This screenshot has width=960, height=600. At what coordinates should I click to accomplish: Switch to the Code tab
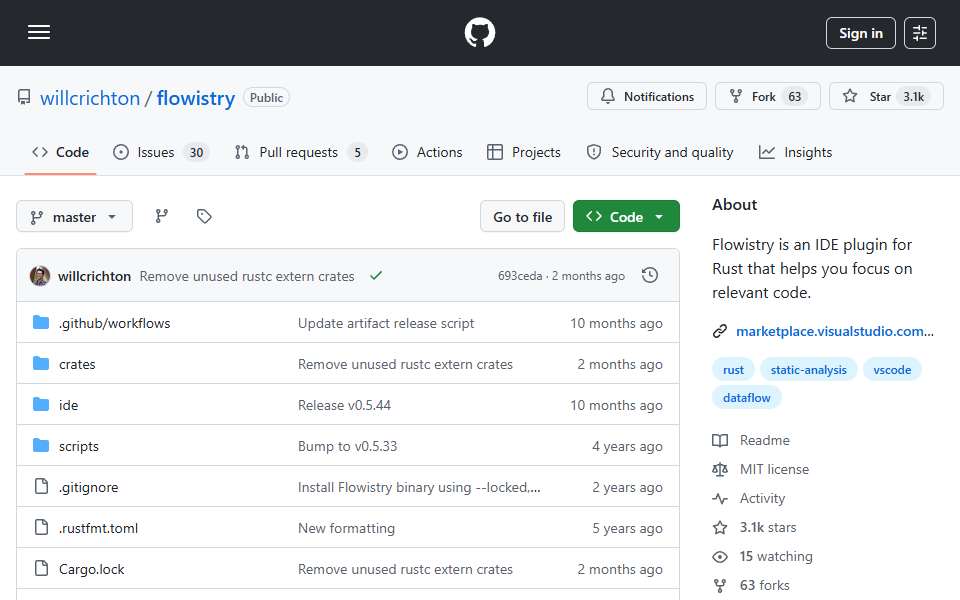click(x=60, y=152)
